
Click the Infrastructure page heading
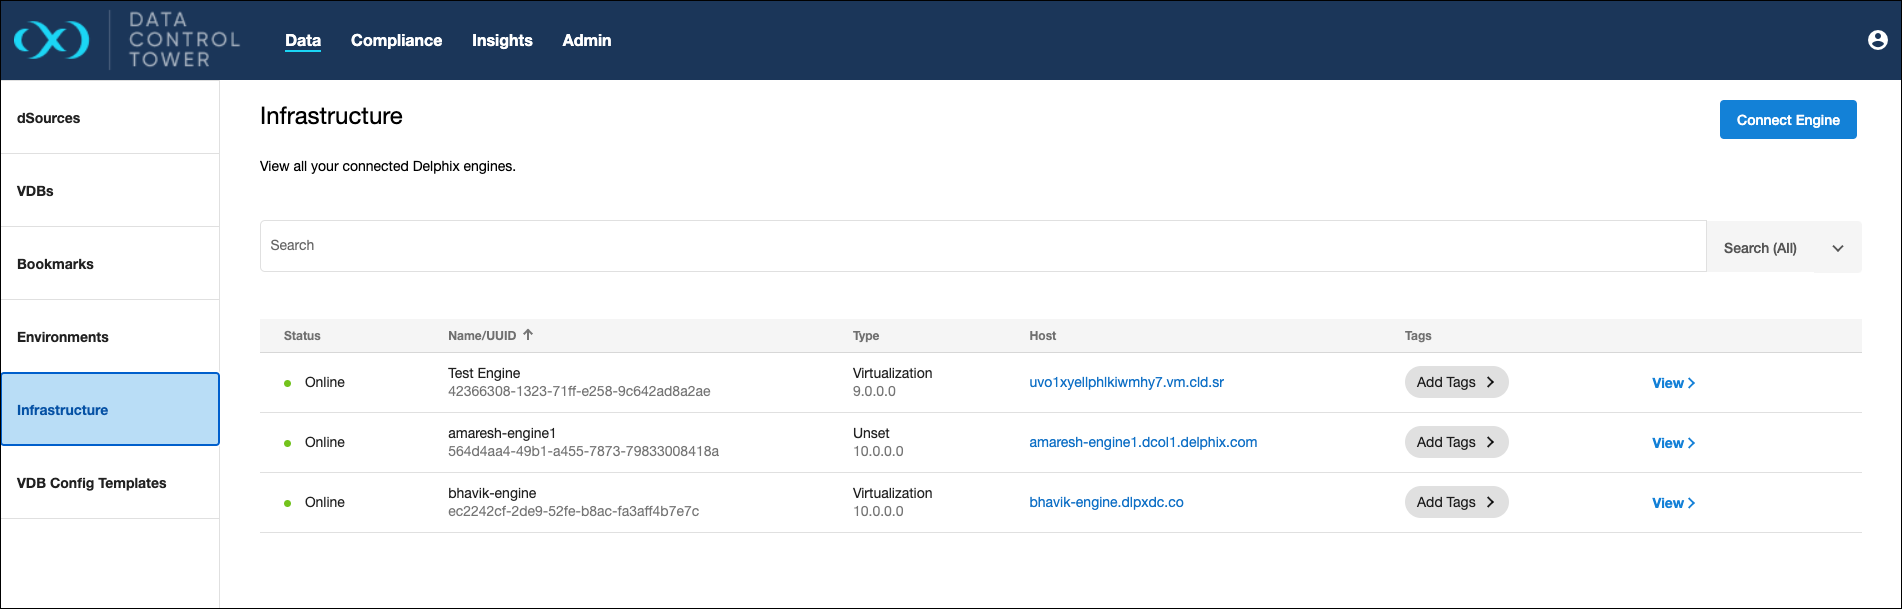tap(331, 116)
